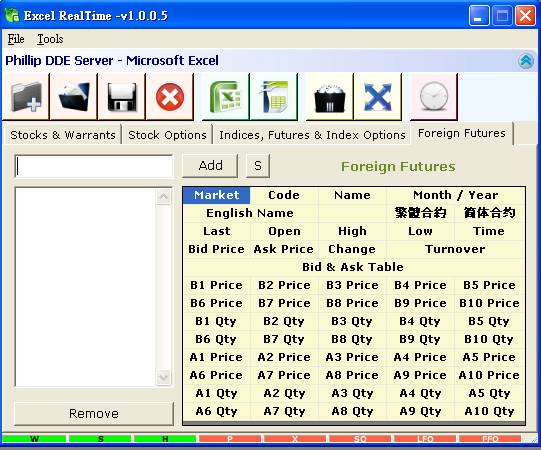Switch to Stocks & Warrants tab
The image size is (541, 450).
[62, 135]
